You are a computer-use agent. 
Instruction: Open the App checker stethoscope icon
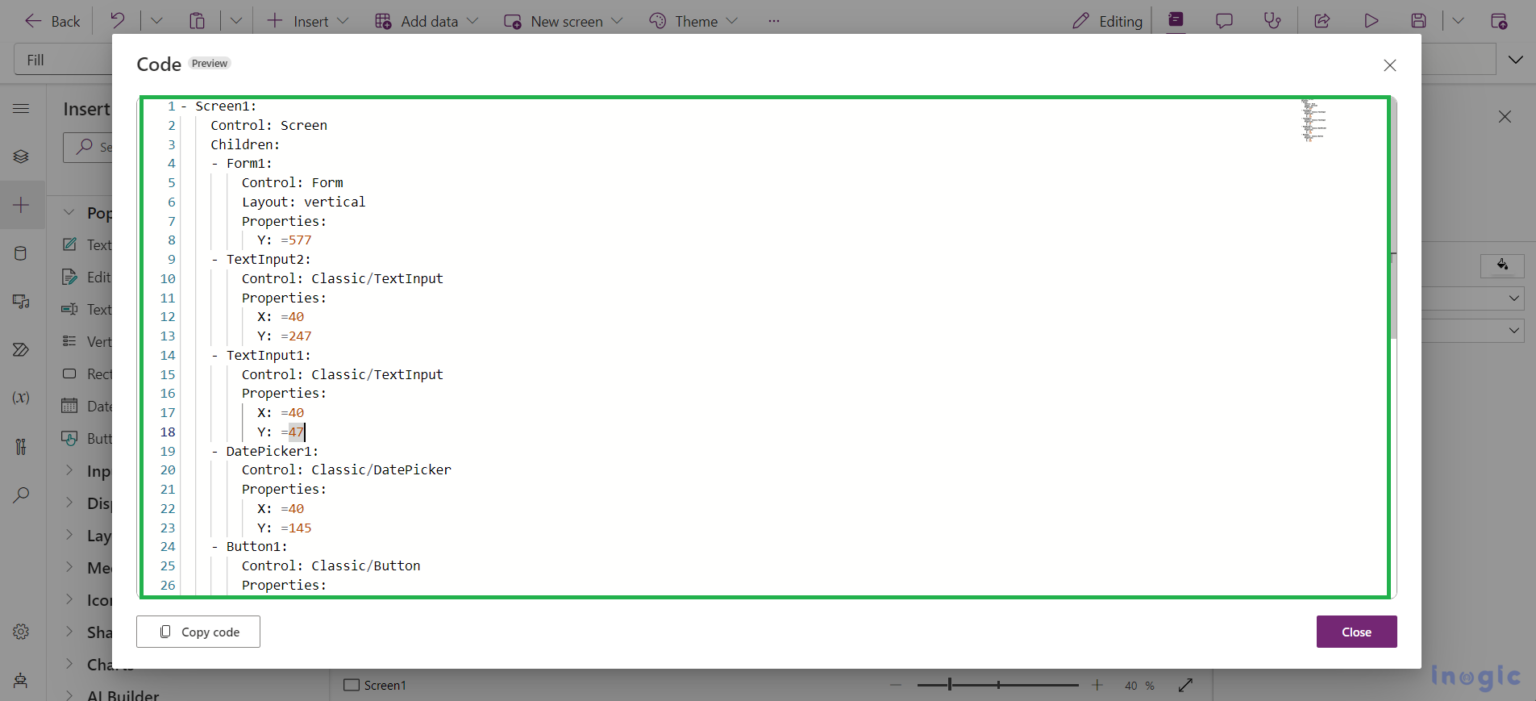click(1272, 21)
